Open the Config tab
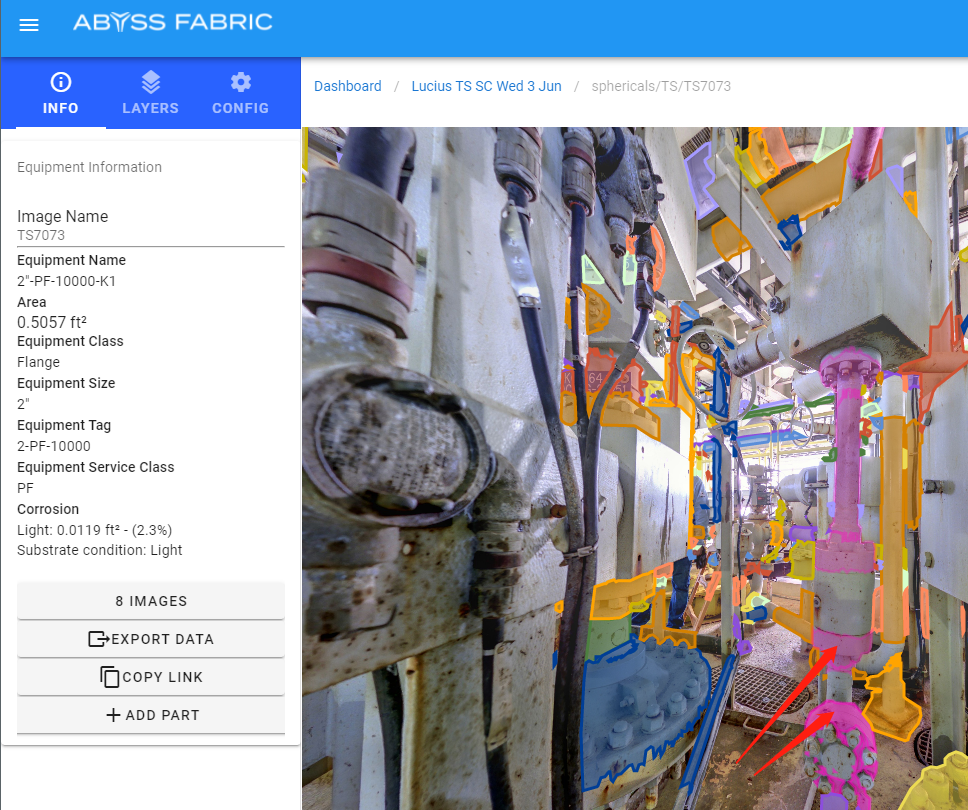The image size is (968, 810). tap(240, 93)
